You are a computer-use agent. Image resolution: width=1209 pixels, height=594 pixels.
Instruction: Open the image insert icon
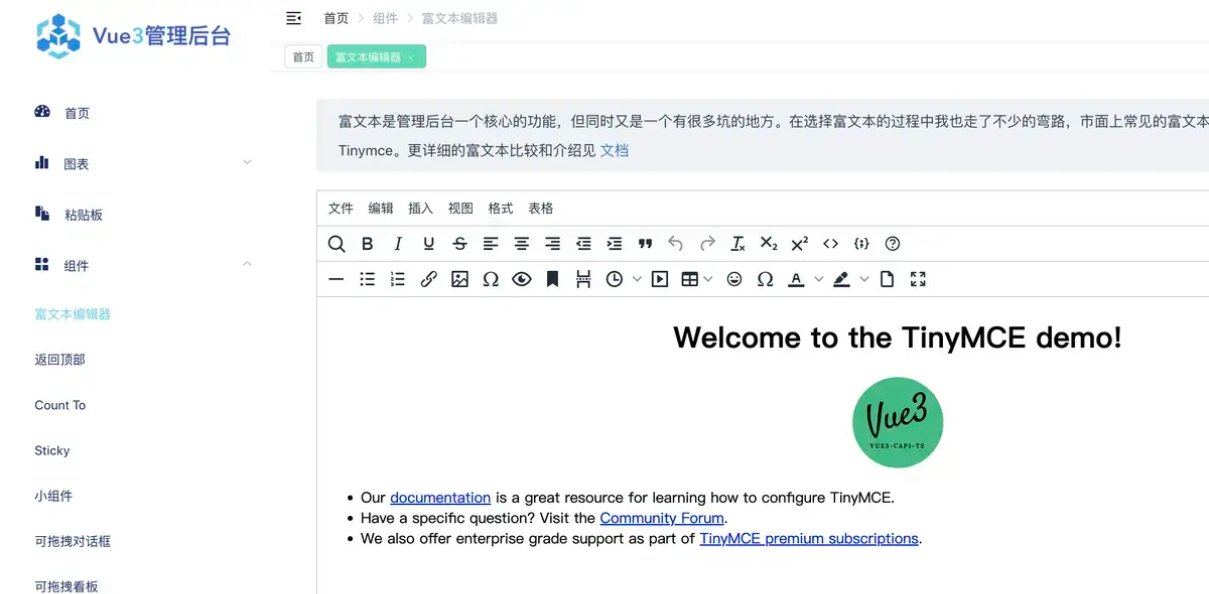click(x=459, y=279)
